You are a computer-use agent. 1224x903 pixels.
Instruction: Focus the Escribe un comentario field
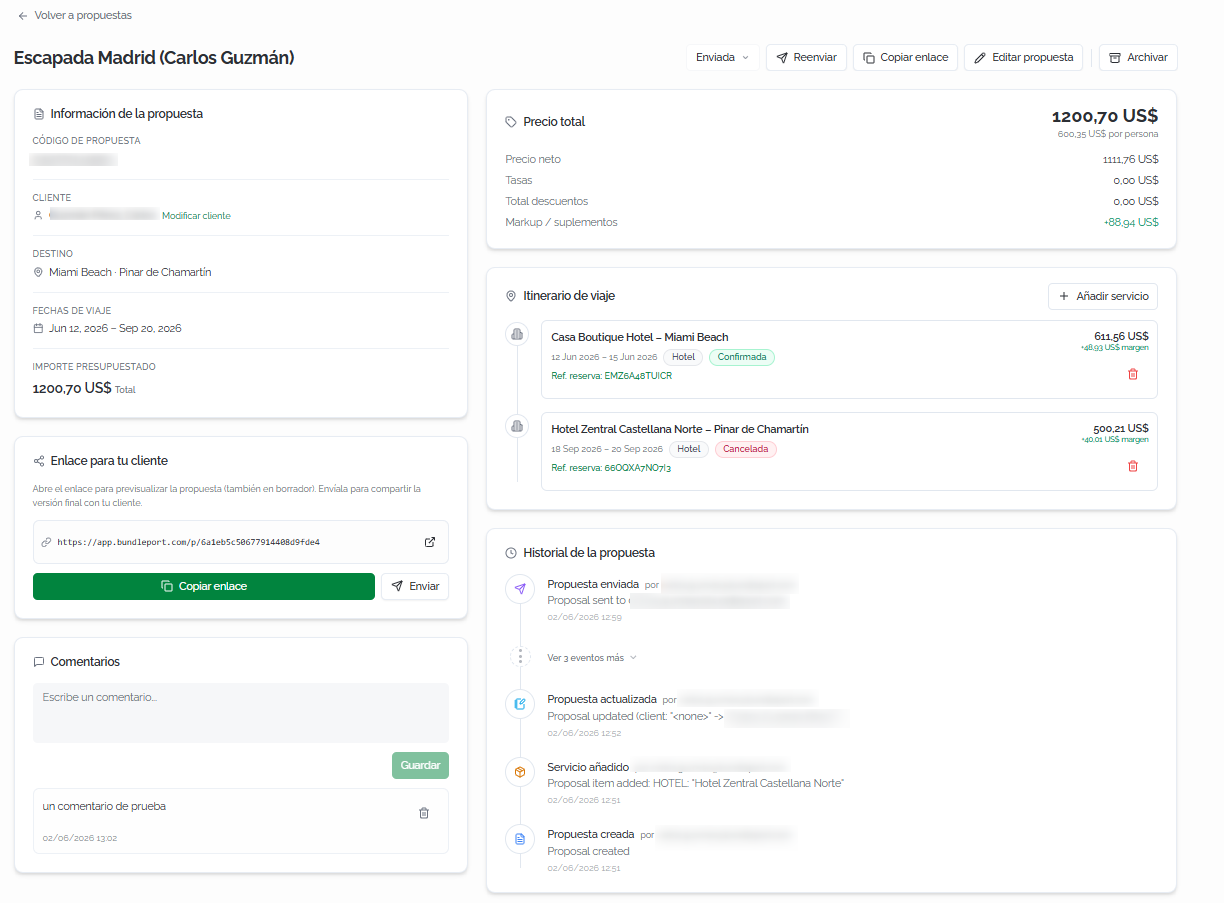pos(241,713)
